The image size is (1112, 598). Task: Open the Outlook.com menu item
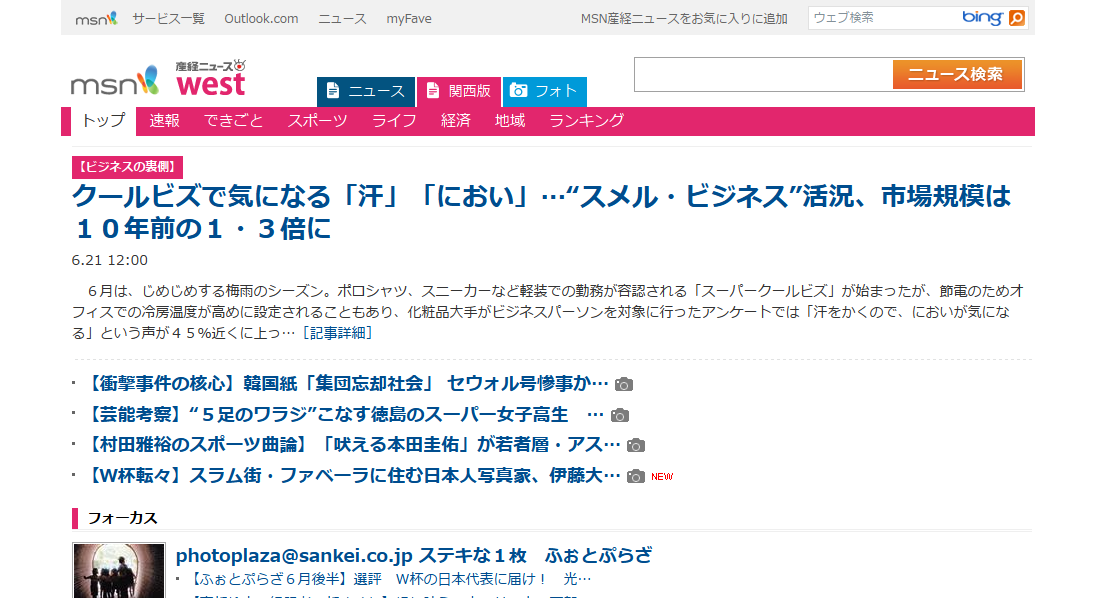click(261, 17)
